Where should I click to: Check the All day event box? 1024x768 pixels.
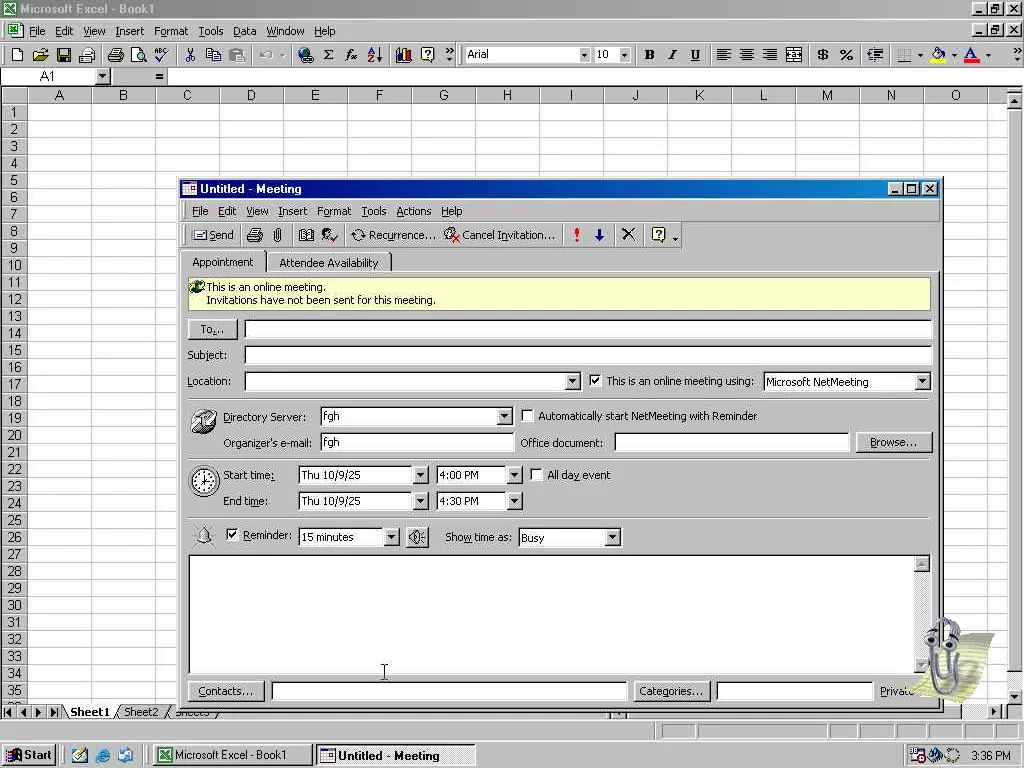tap(536, 475)
